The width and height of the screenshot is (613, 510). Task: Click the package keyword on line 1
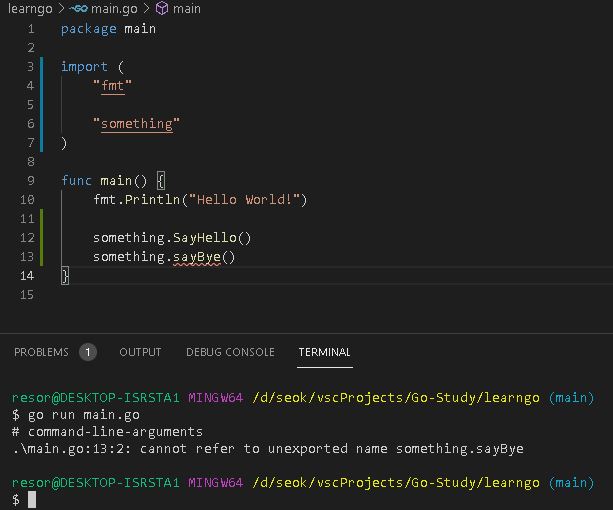[x=89, y=29]
